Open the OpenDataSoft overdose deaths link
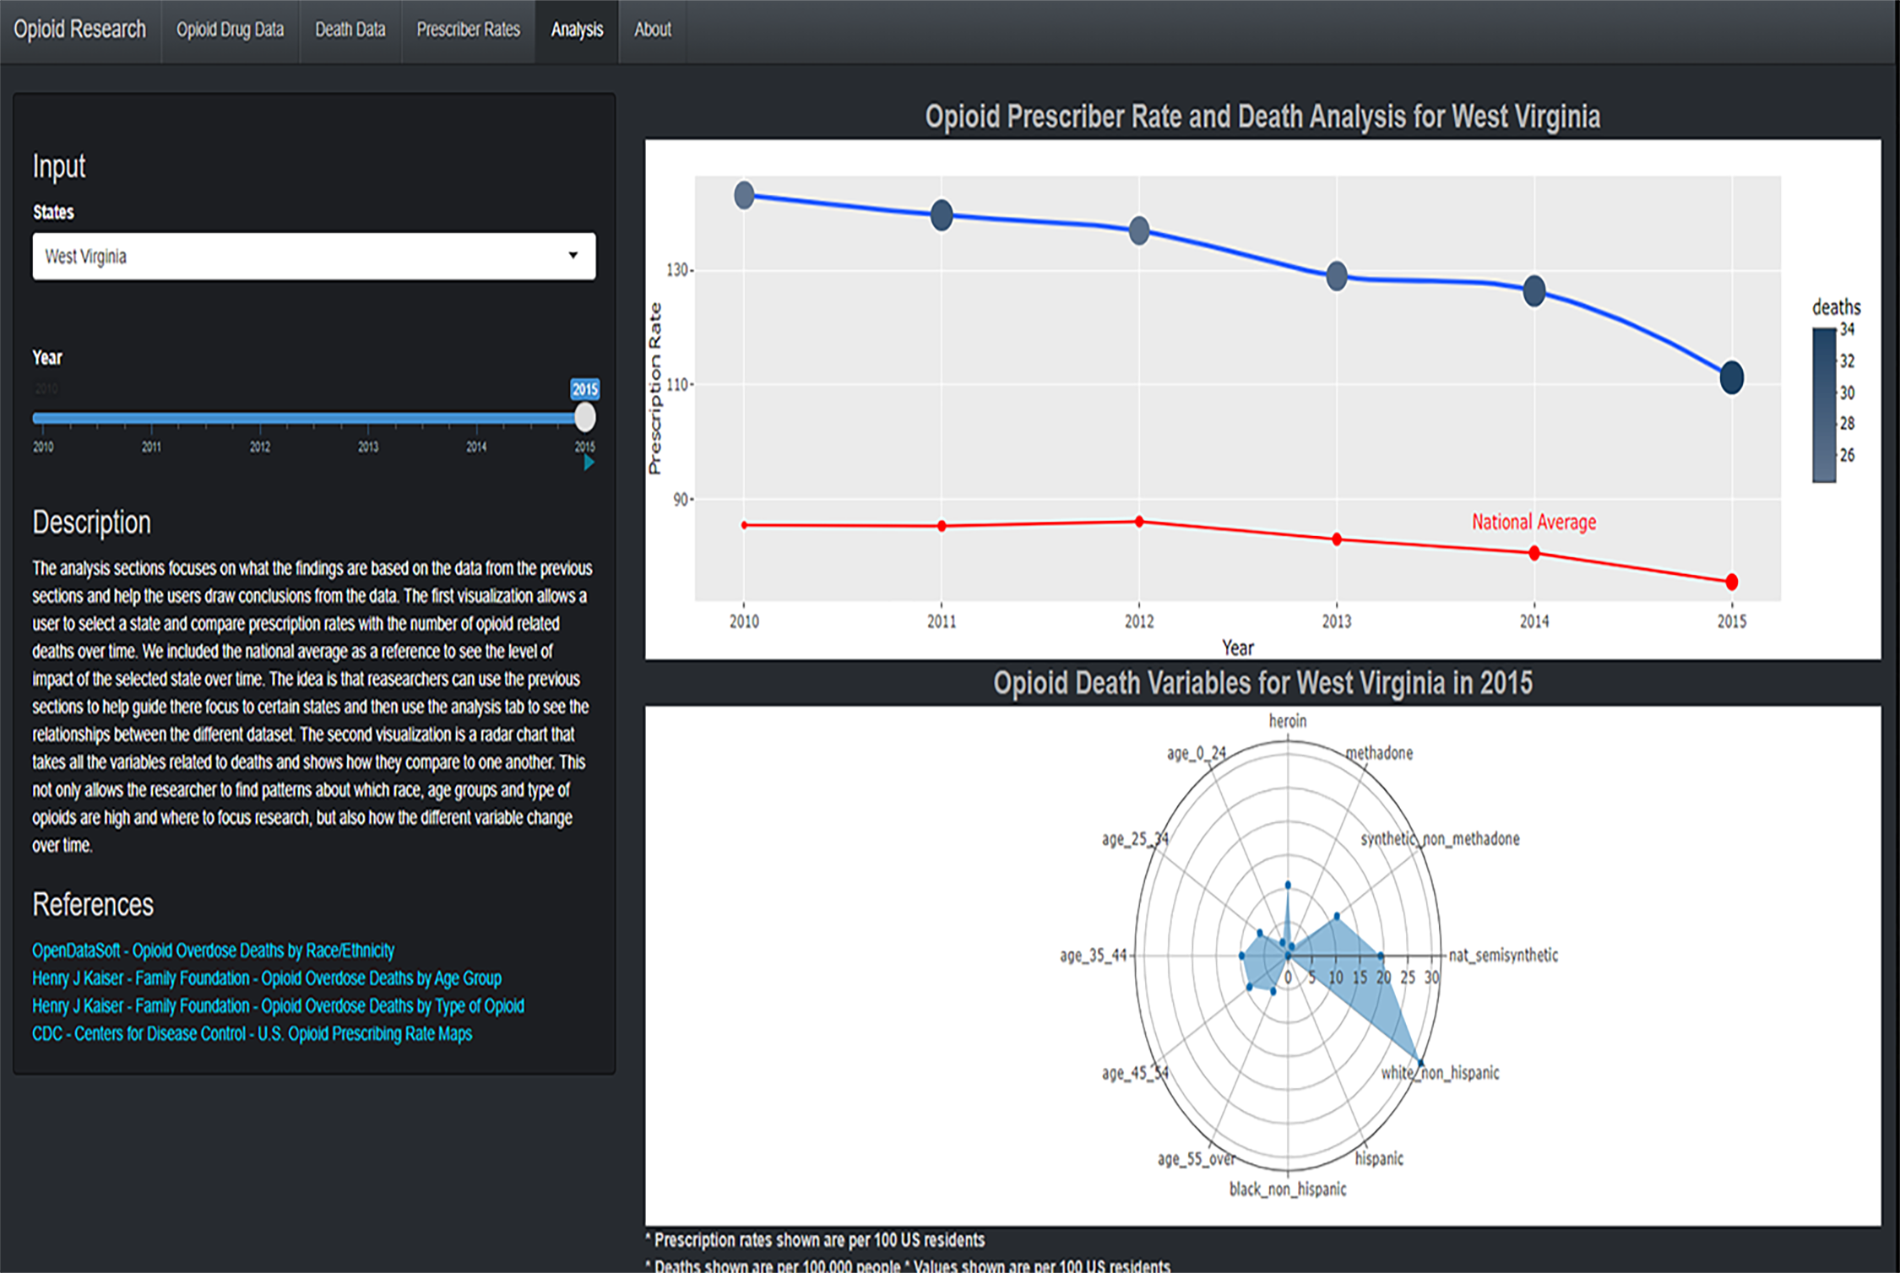 (212, 950)
